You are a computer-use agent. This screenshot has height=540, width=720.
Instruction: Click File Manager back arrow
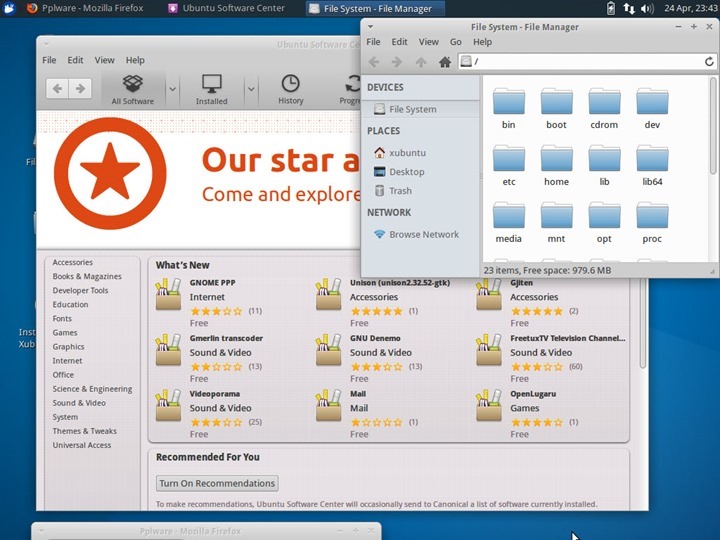coord(374,62)
